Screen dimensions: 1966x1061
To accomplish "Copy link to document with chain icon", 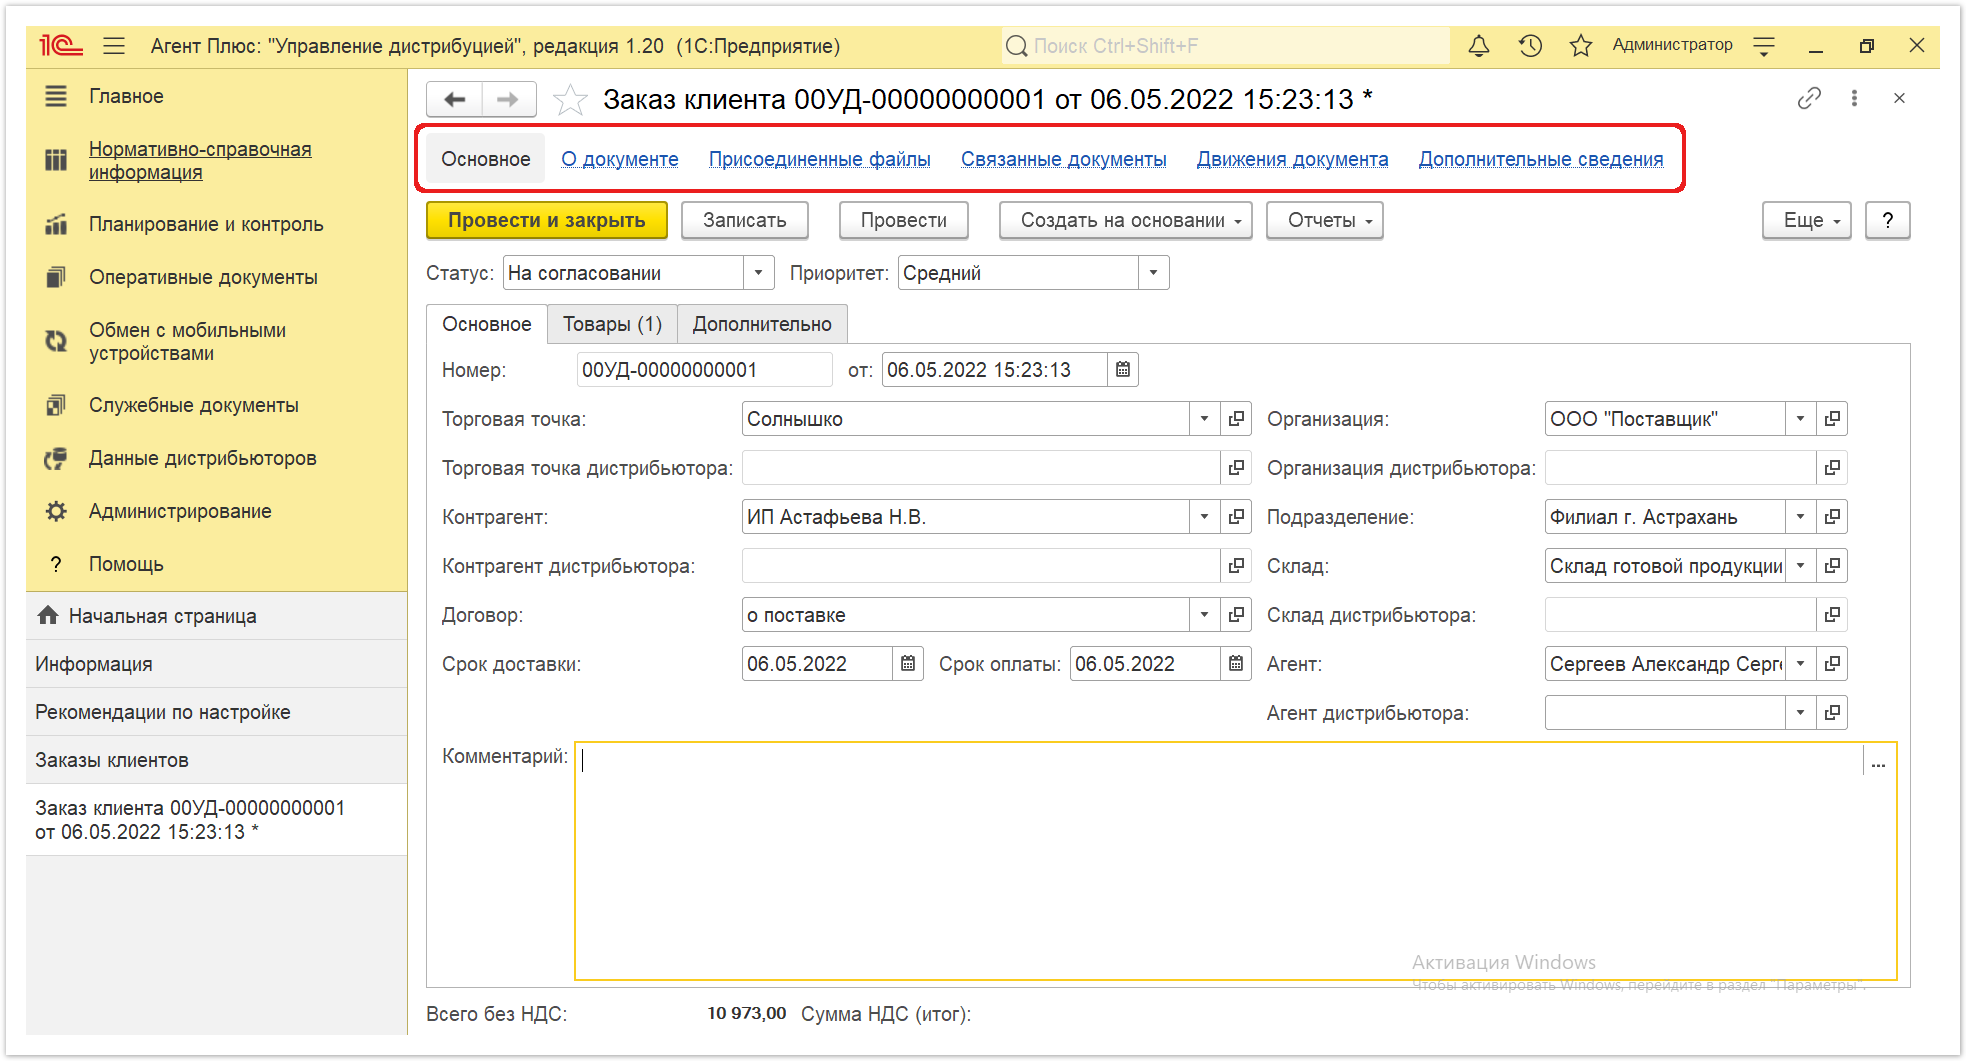I will [x=1808, y=98].
